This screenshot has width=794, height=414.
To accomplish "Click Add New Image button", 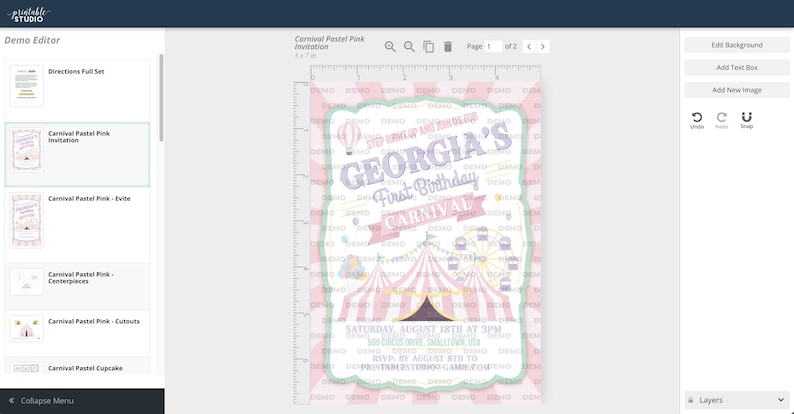I will click(x=737, y=90).
